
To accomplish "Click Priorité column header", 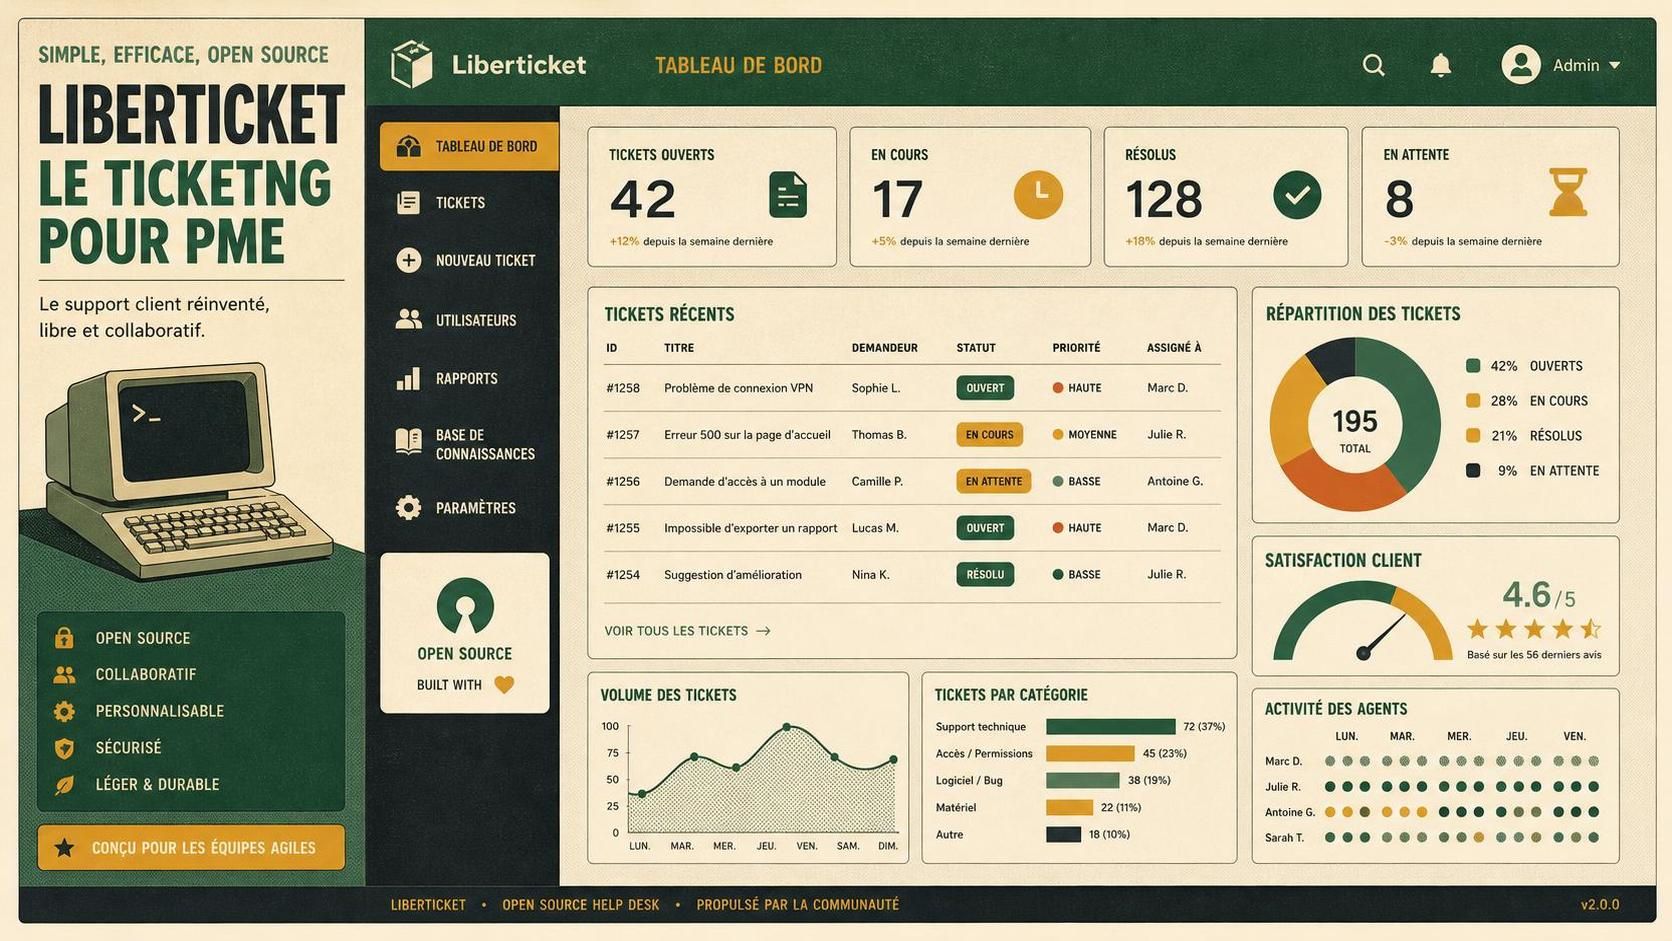I will click(1076, 348).
